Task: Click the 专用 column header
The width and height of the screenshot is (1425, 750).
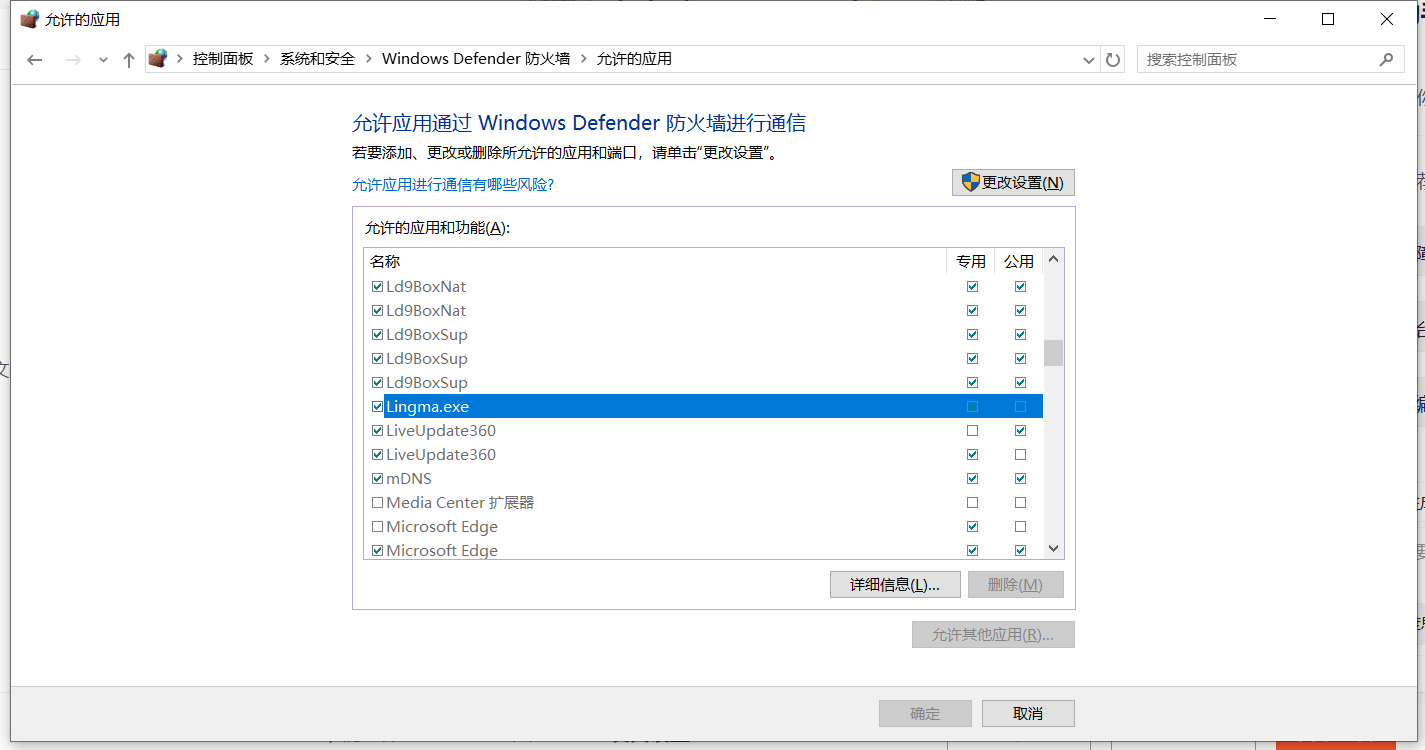Action: click(970, 261)
